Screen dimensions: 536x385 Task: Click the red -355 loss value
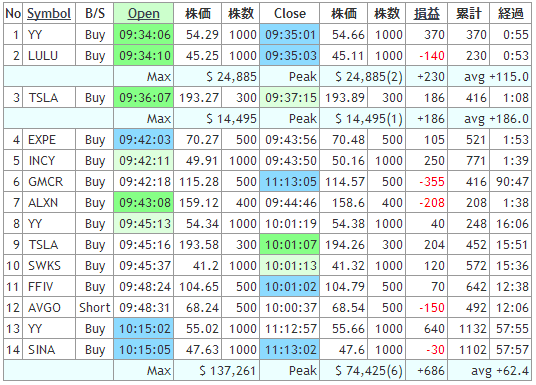432,182
